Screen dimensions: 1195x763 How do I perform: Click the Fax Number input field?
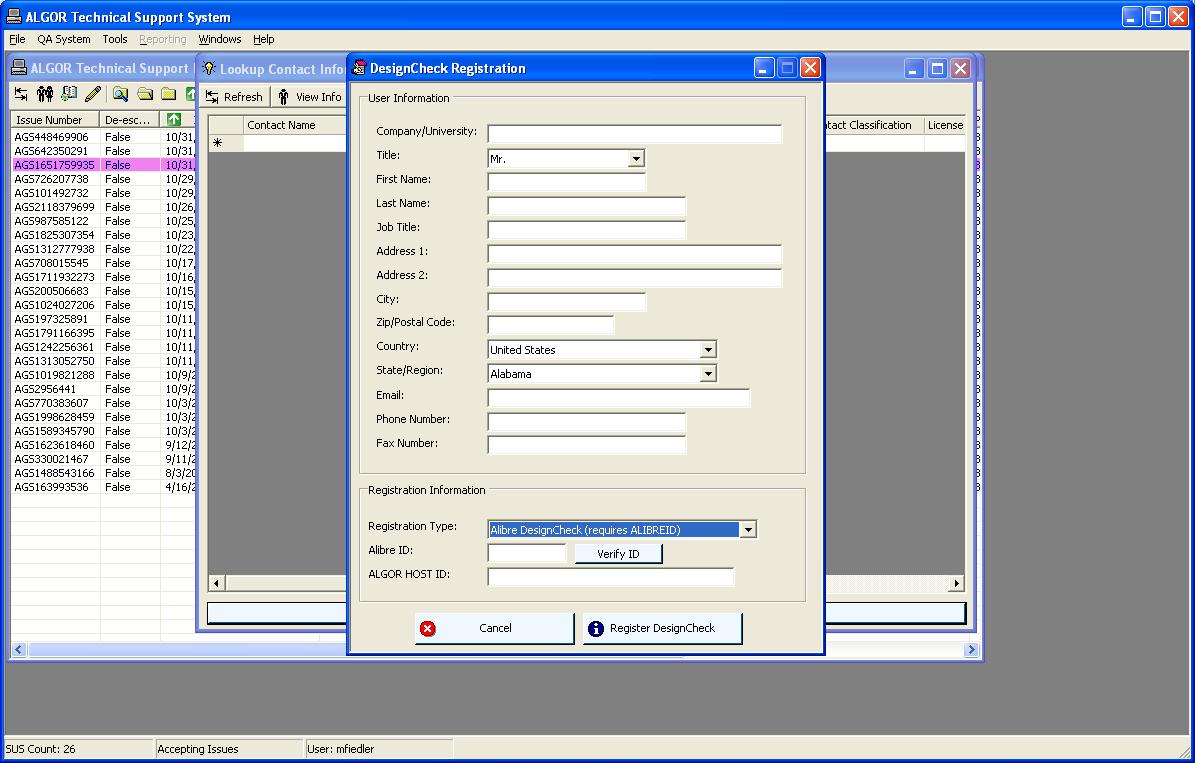point(587,445)
